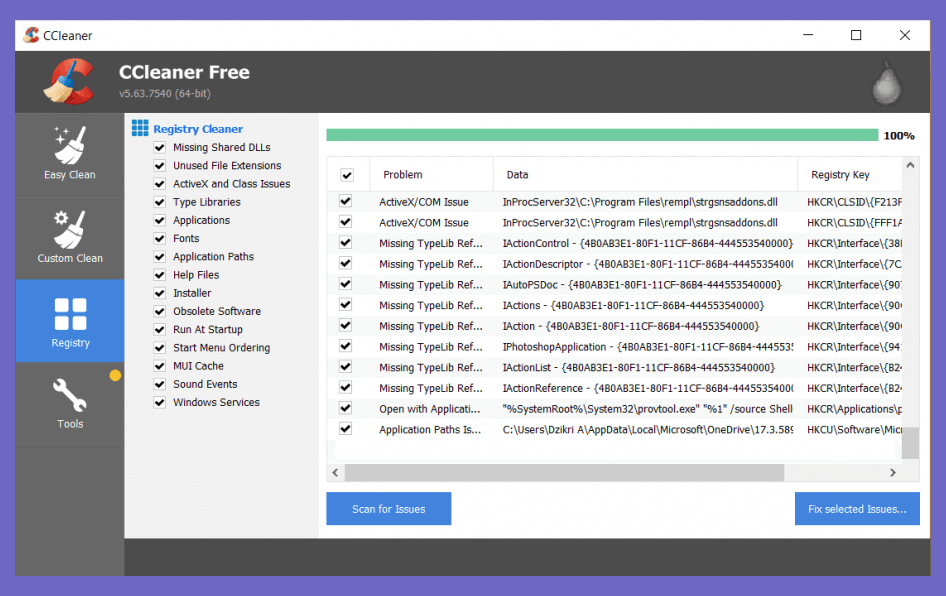946x596 pixels.
Task: Uncheck the provtool.exe Open with Application row
Action: [345, 408]
